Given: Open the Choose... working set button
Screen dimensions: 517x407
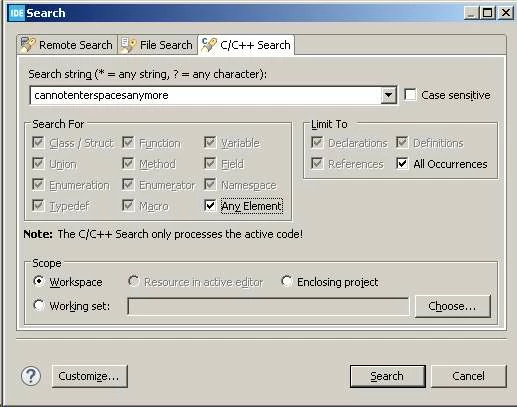Looking at the screenshot, I should tap(452, 306).
